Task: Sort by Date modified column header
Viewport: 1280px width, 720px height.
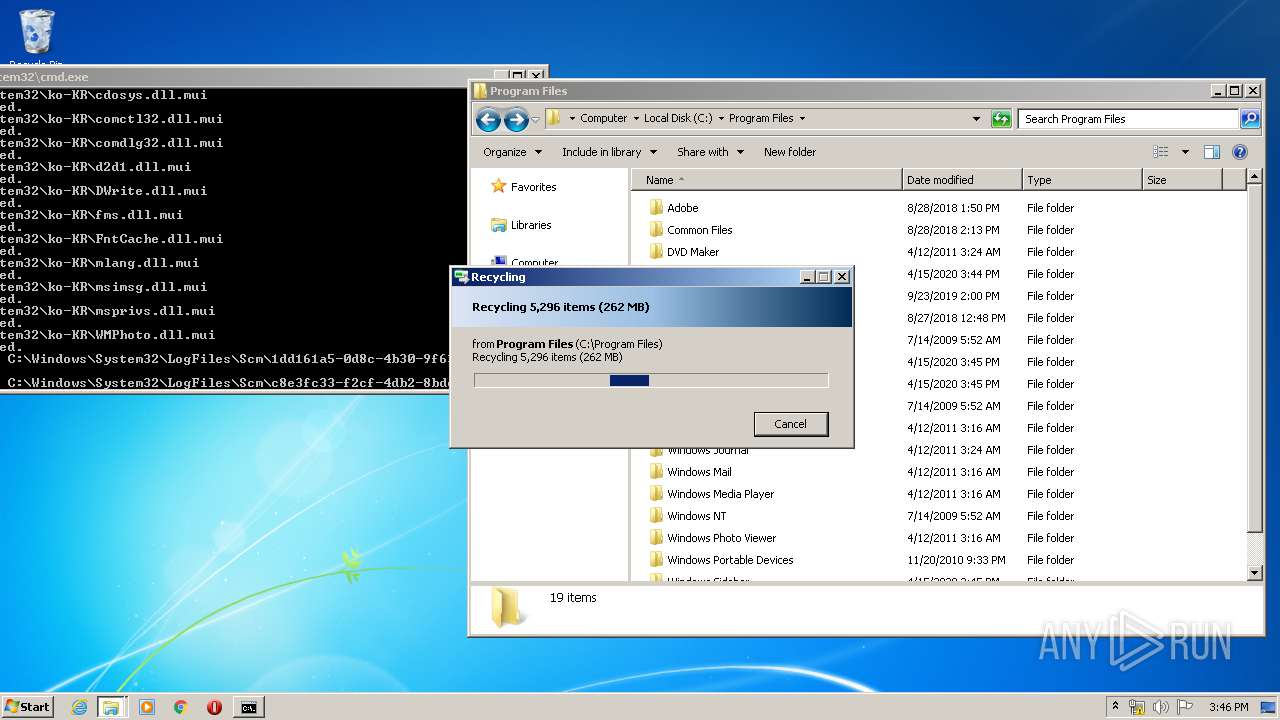Action: (x=962, y=180)
